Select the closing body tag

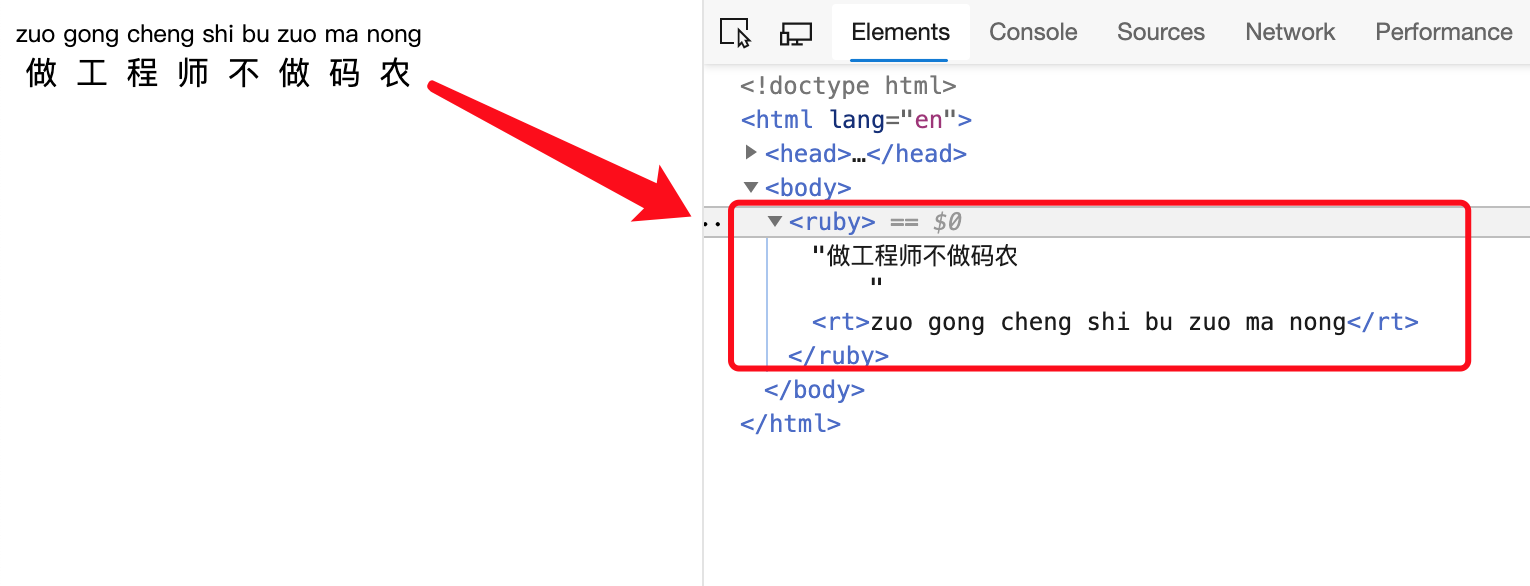point(814,389)
